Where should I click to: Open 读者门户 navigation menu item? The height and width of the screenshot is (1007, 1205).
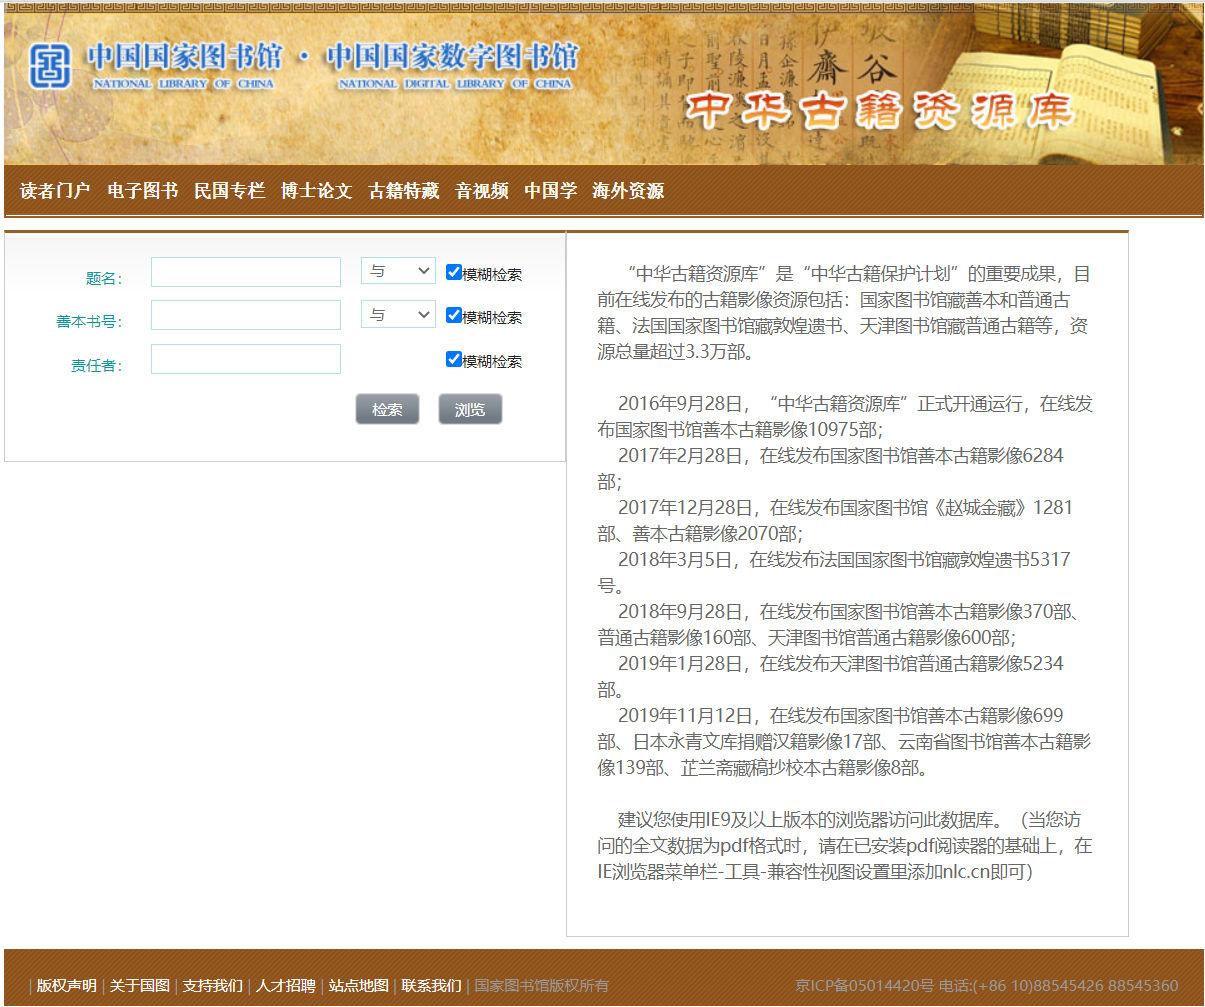click(55, 191)
